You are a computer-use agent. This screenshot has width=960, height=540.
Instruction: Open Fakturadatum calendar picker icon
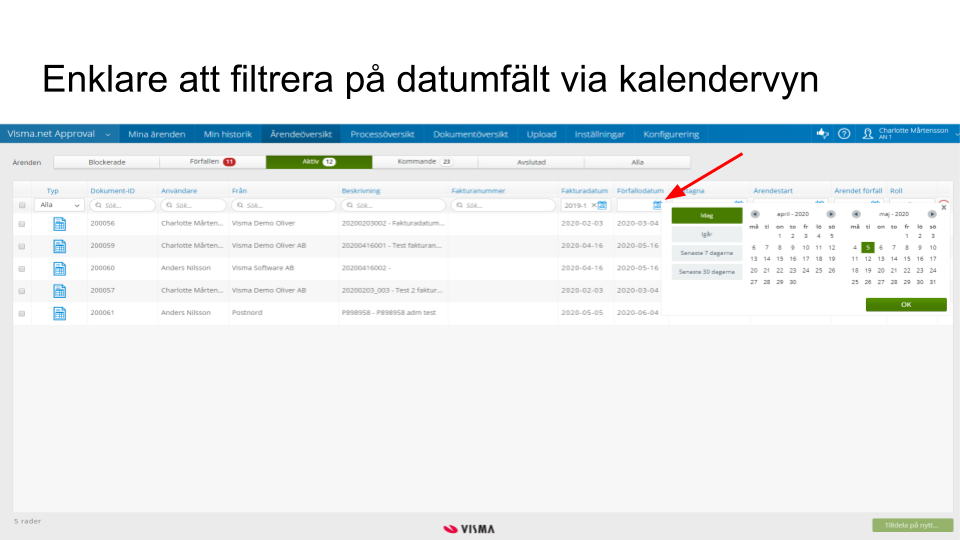[x=602, y=205]
